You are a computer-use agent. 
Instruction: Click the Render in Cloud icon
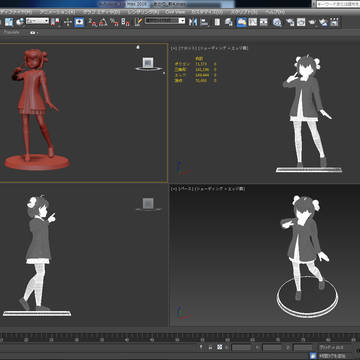coord(323,22)
